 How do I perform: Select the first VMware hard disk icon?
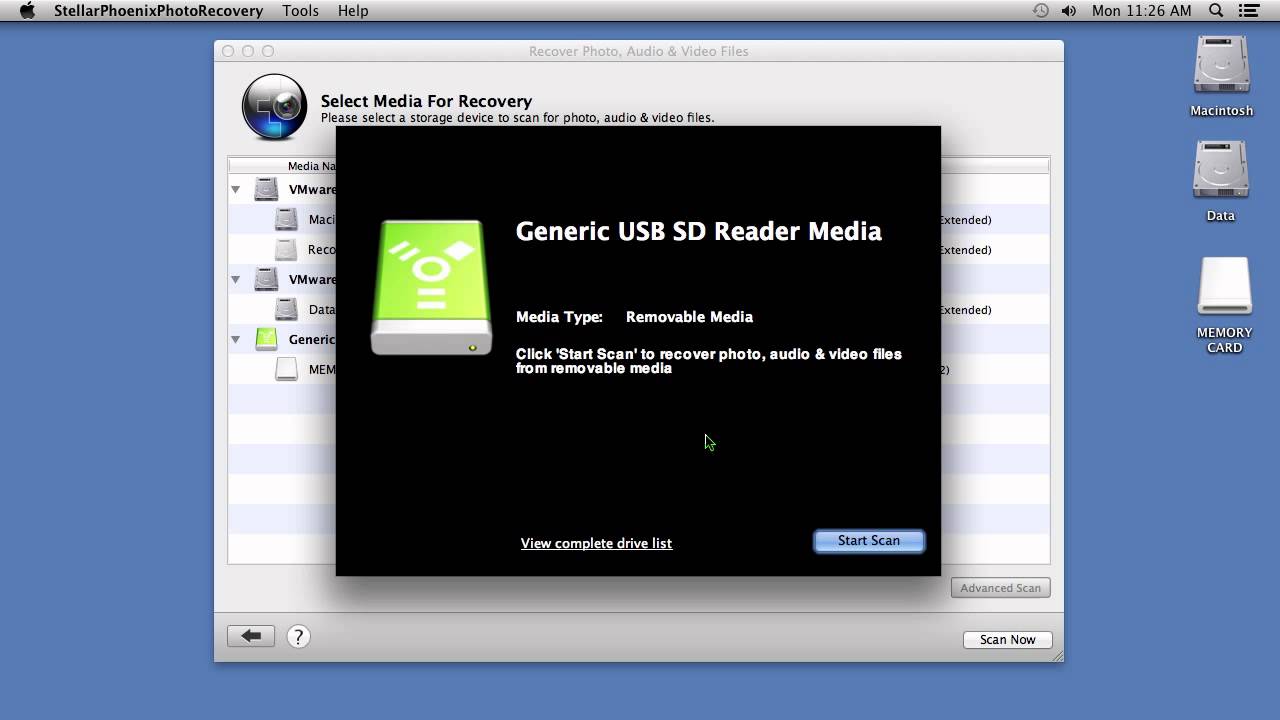(266, 189)
